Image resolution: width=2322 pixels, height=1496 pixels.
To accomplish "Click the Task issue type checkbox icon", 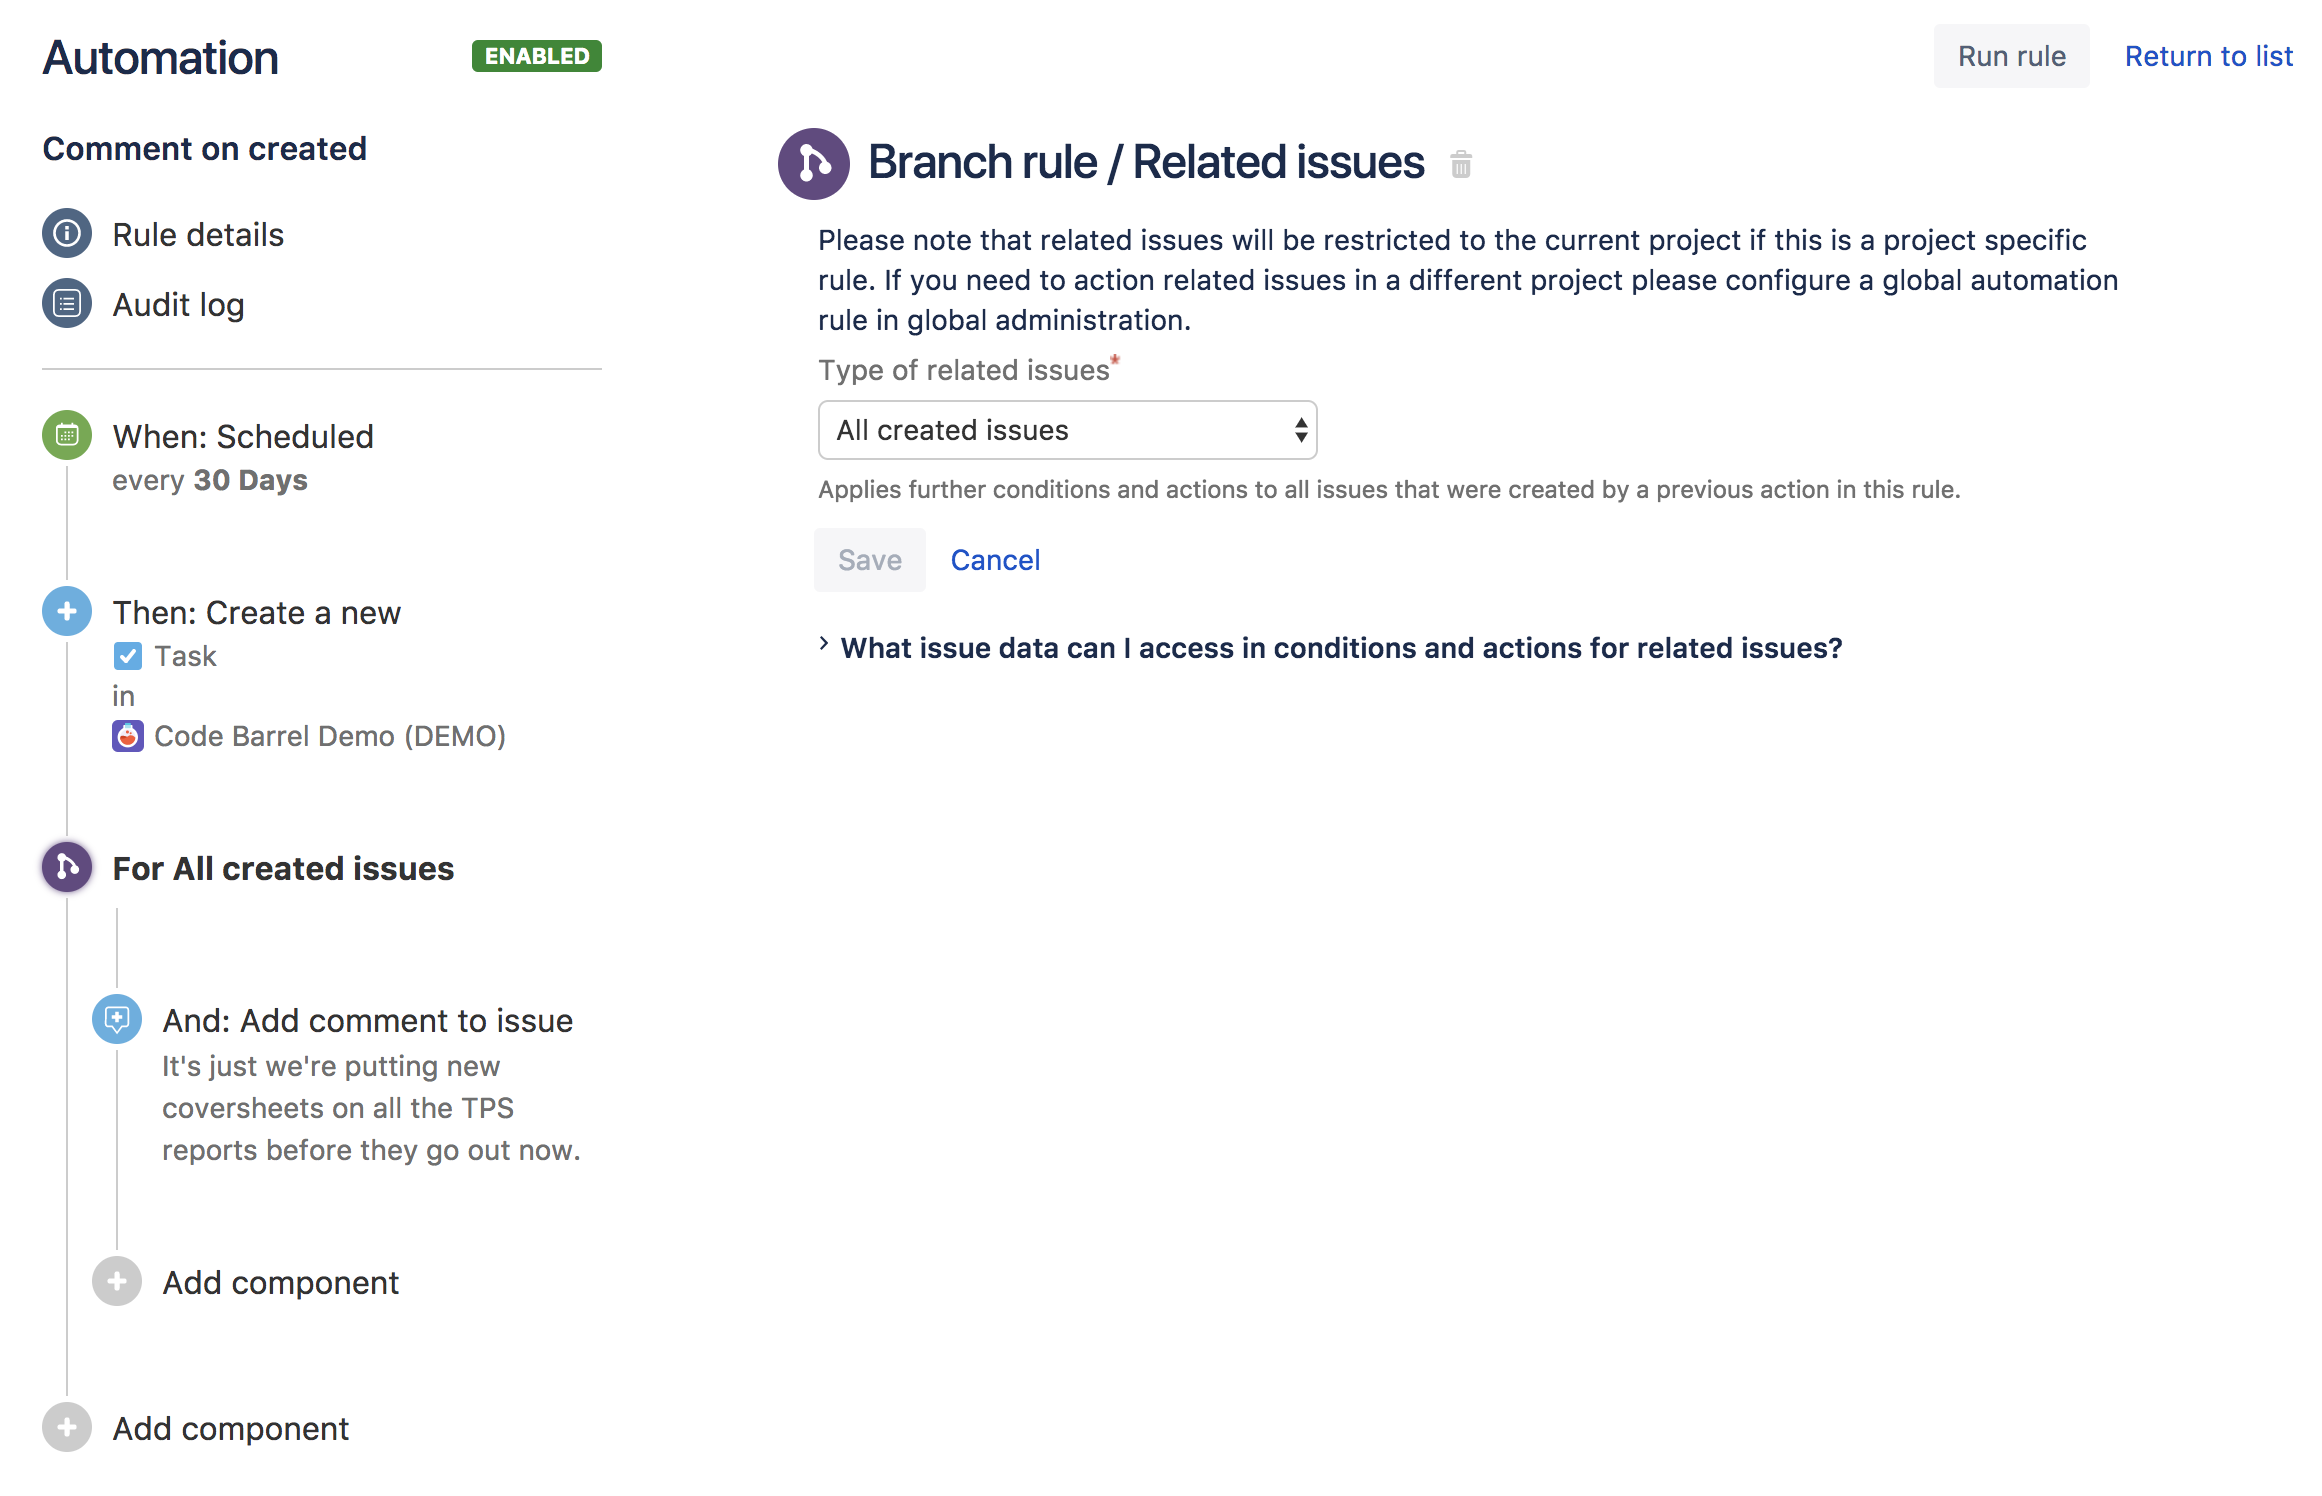I will tap(127, 656).
